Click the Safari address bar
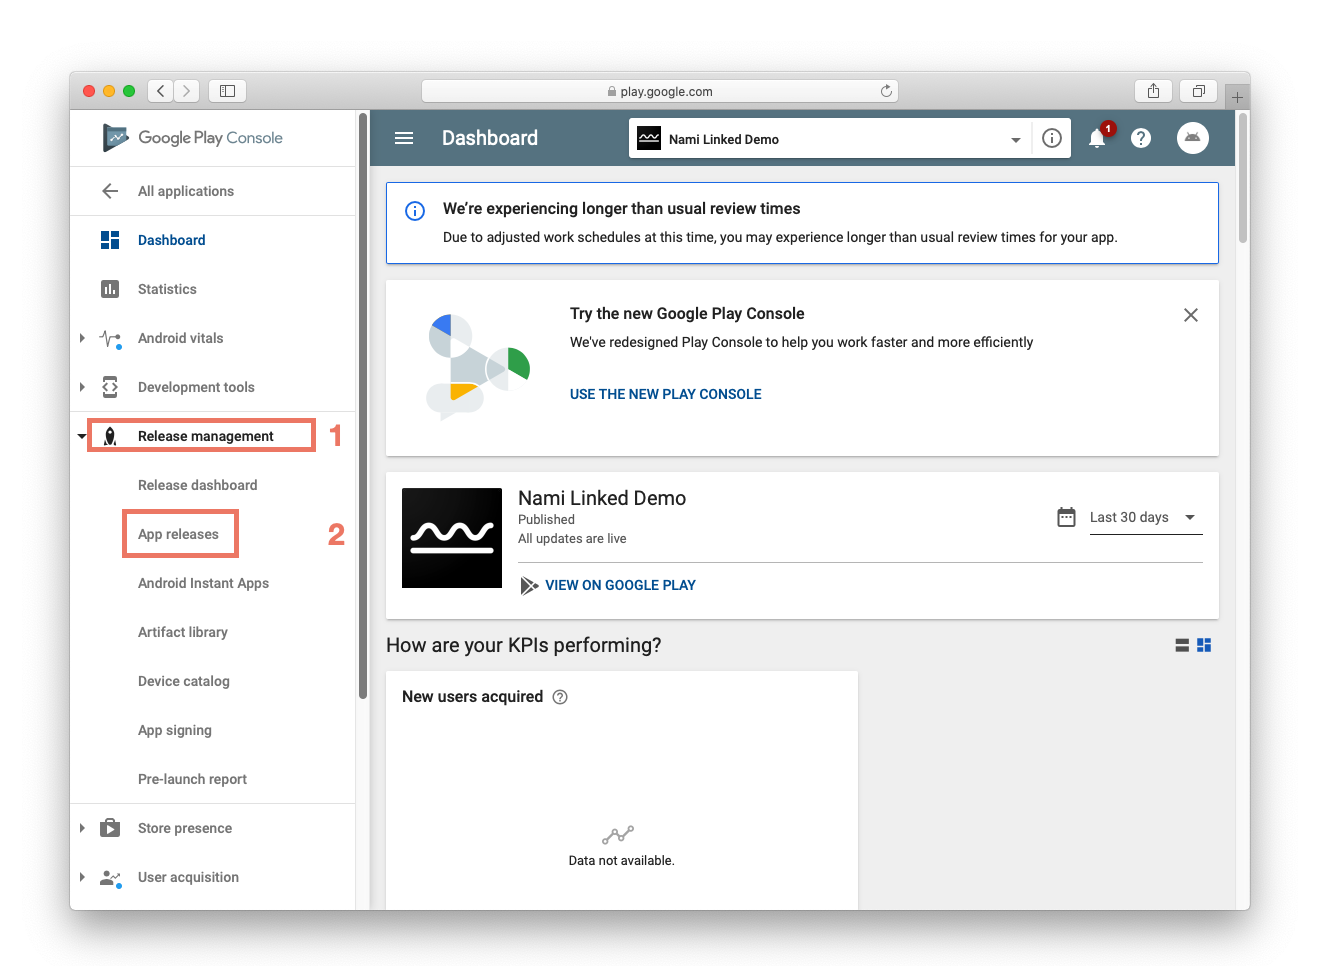The height and width of the screenshot is (966, 1326). [660, 91]
